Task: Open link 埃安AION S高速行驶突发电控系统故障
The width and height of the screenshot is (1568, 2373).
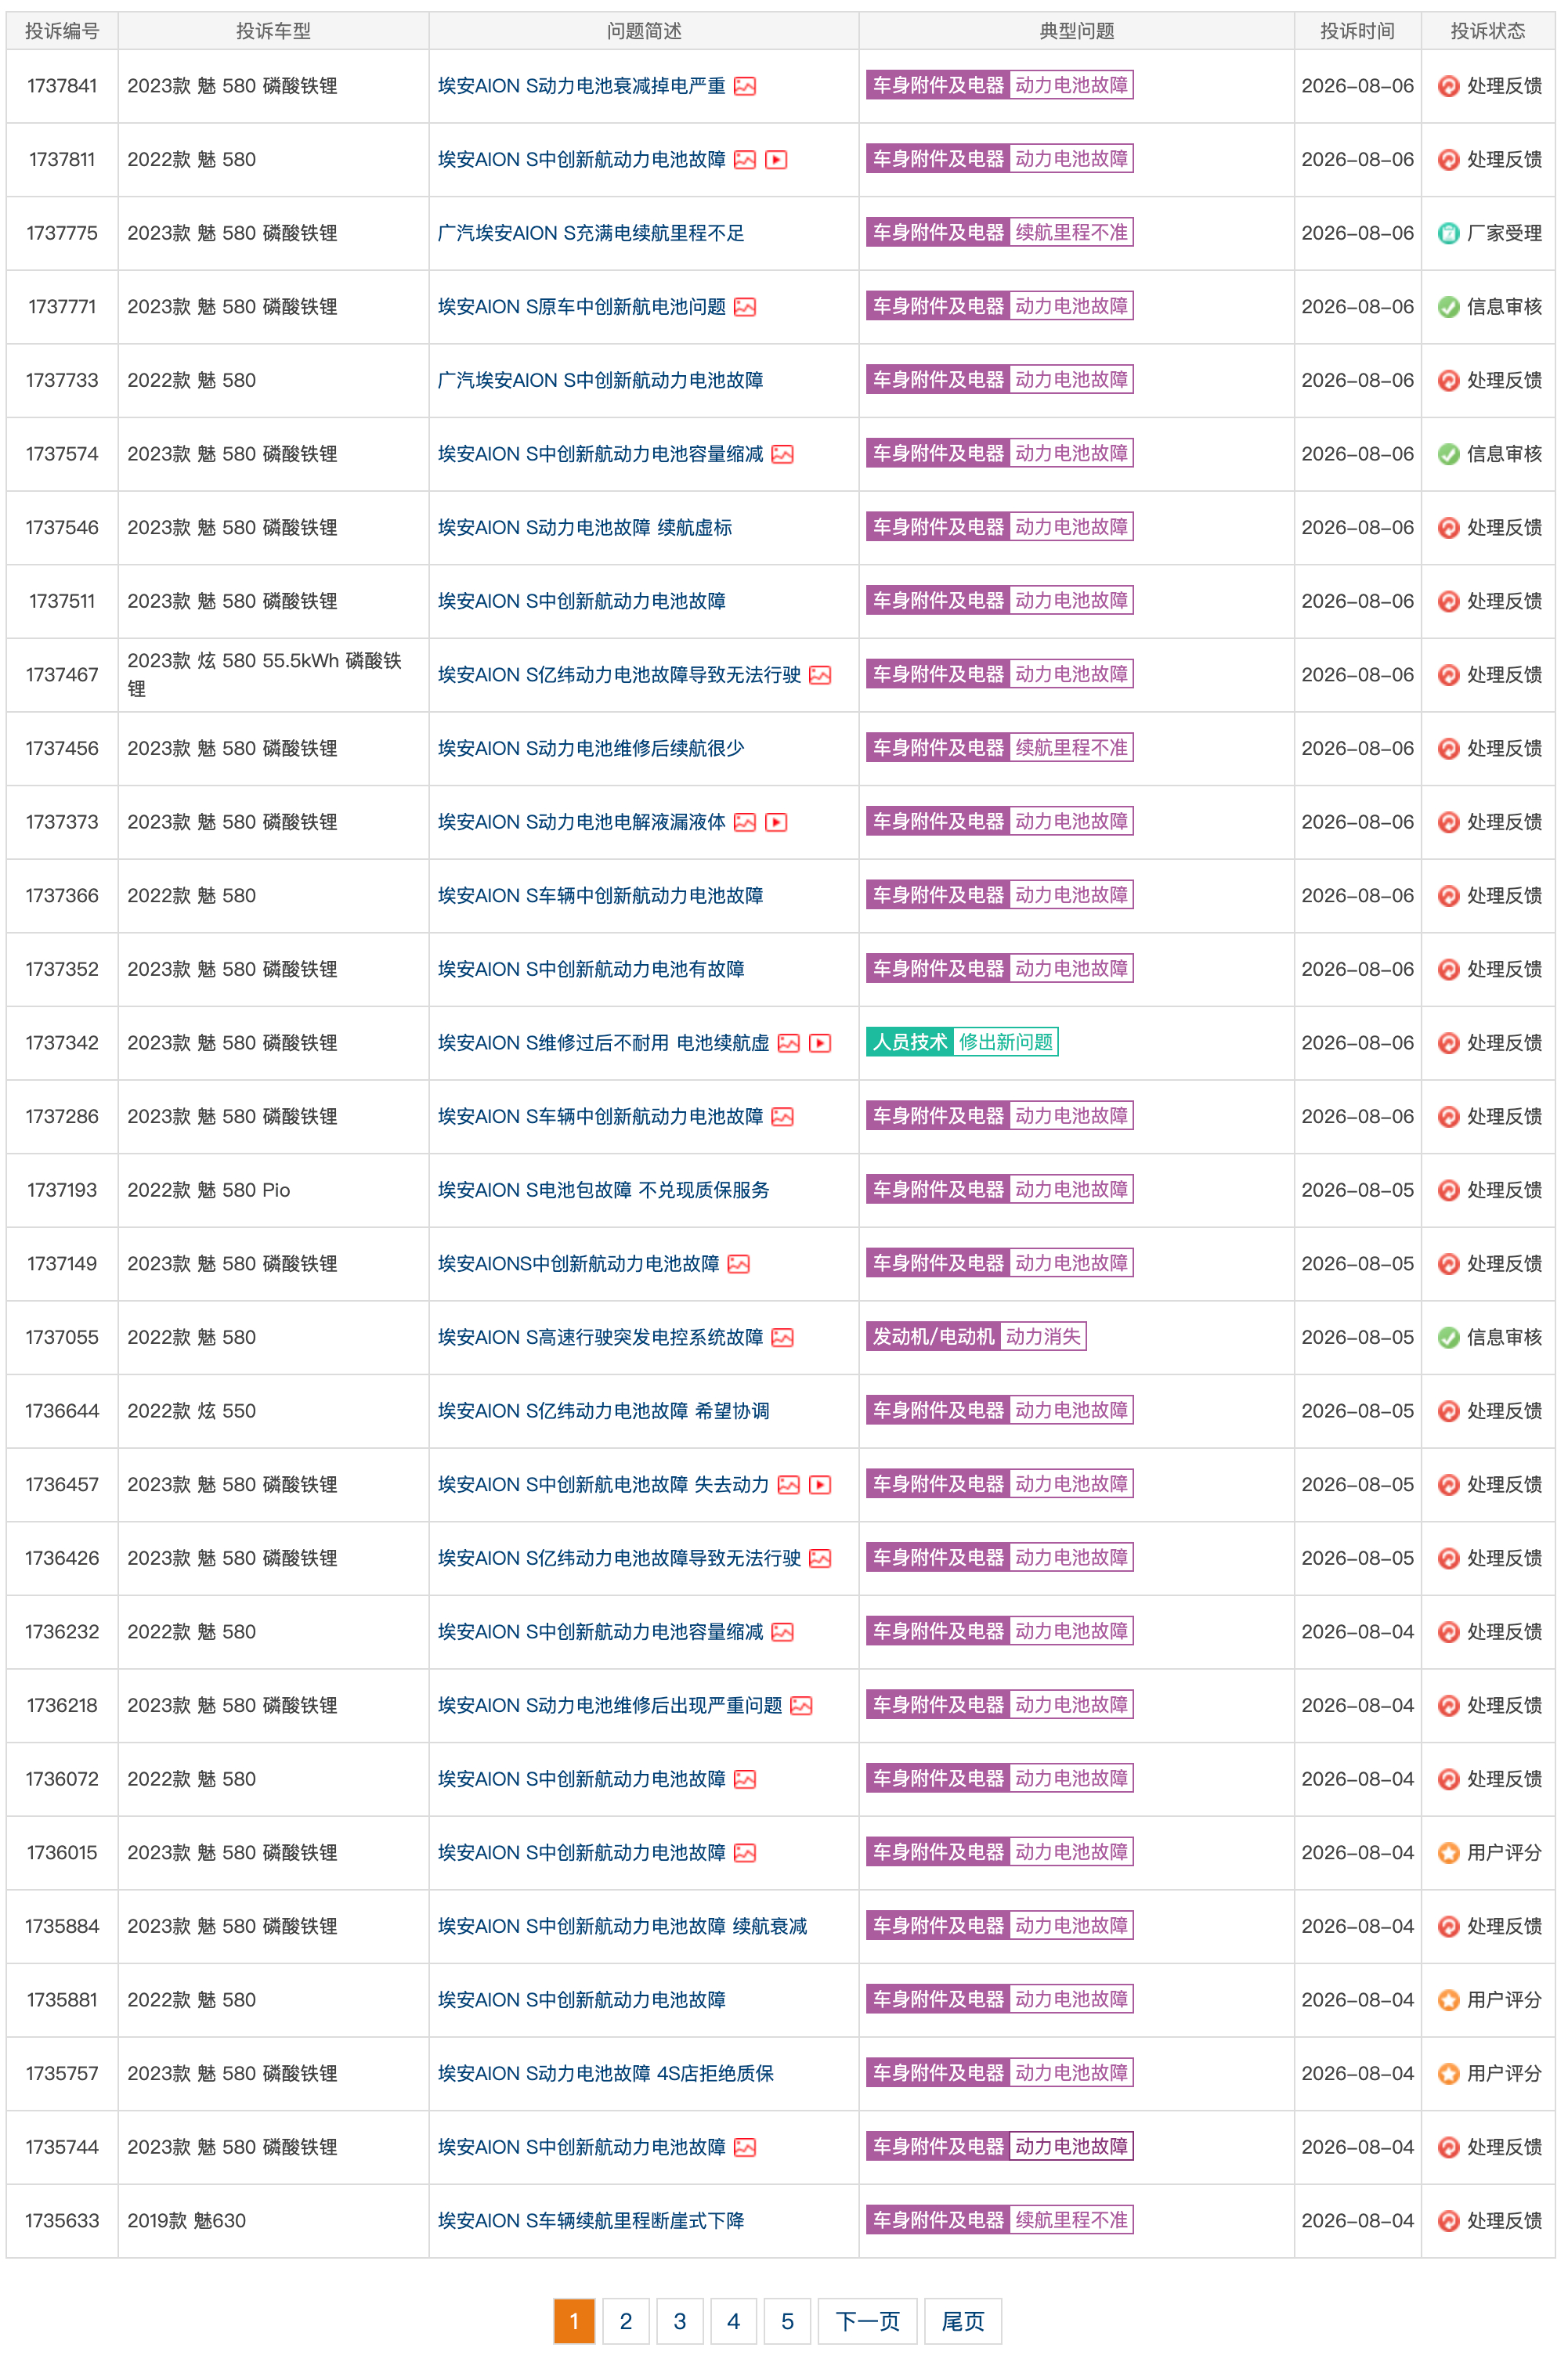Action: 601,1338
